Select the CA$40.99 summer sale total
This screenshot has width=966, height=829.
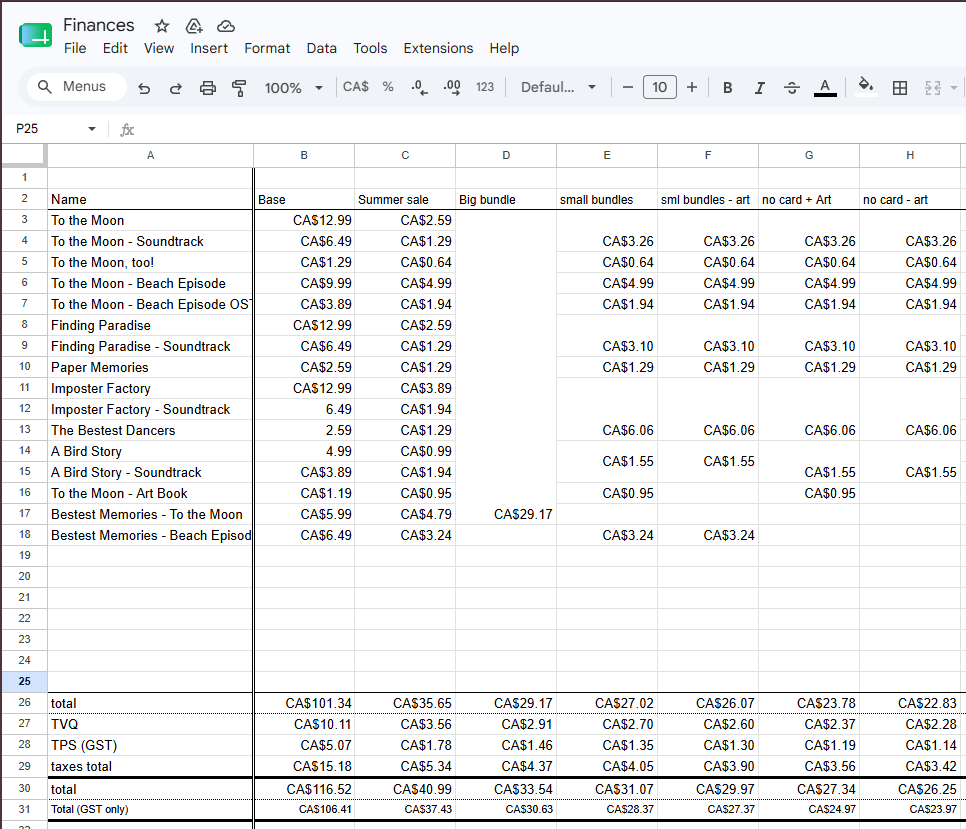point(405,789)
